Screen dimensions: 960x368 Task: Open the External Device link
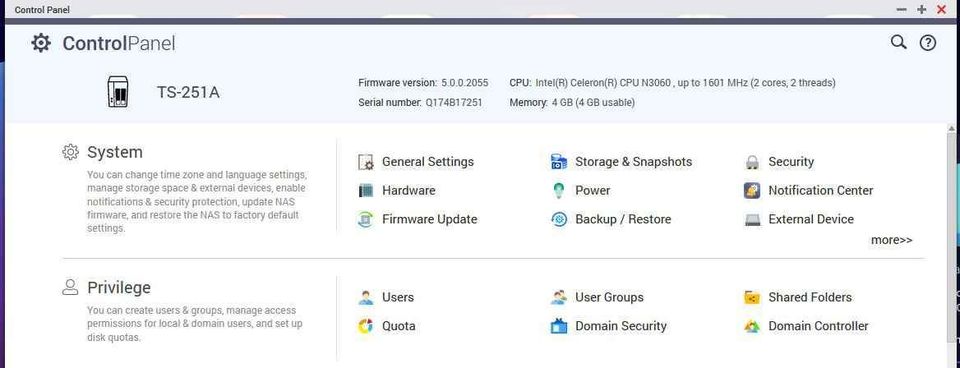[811, 219]
